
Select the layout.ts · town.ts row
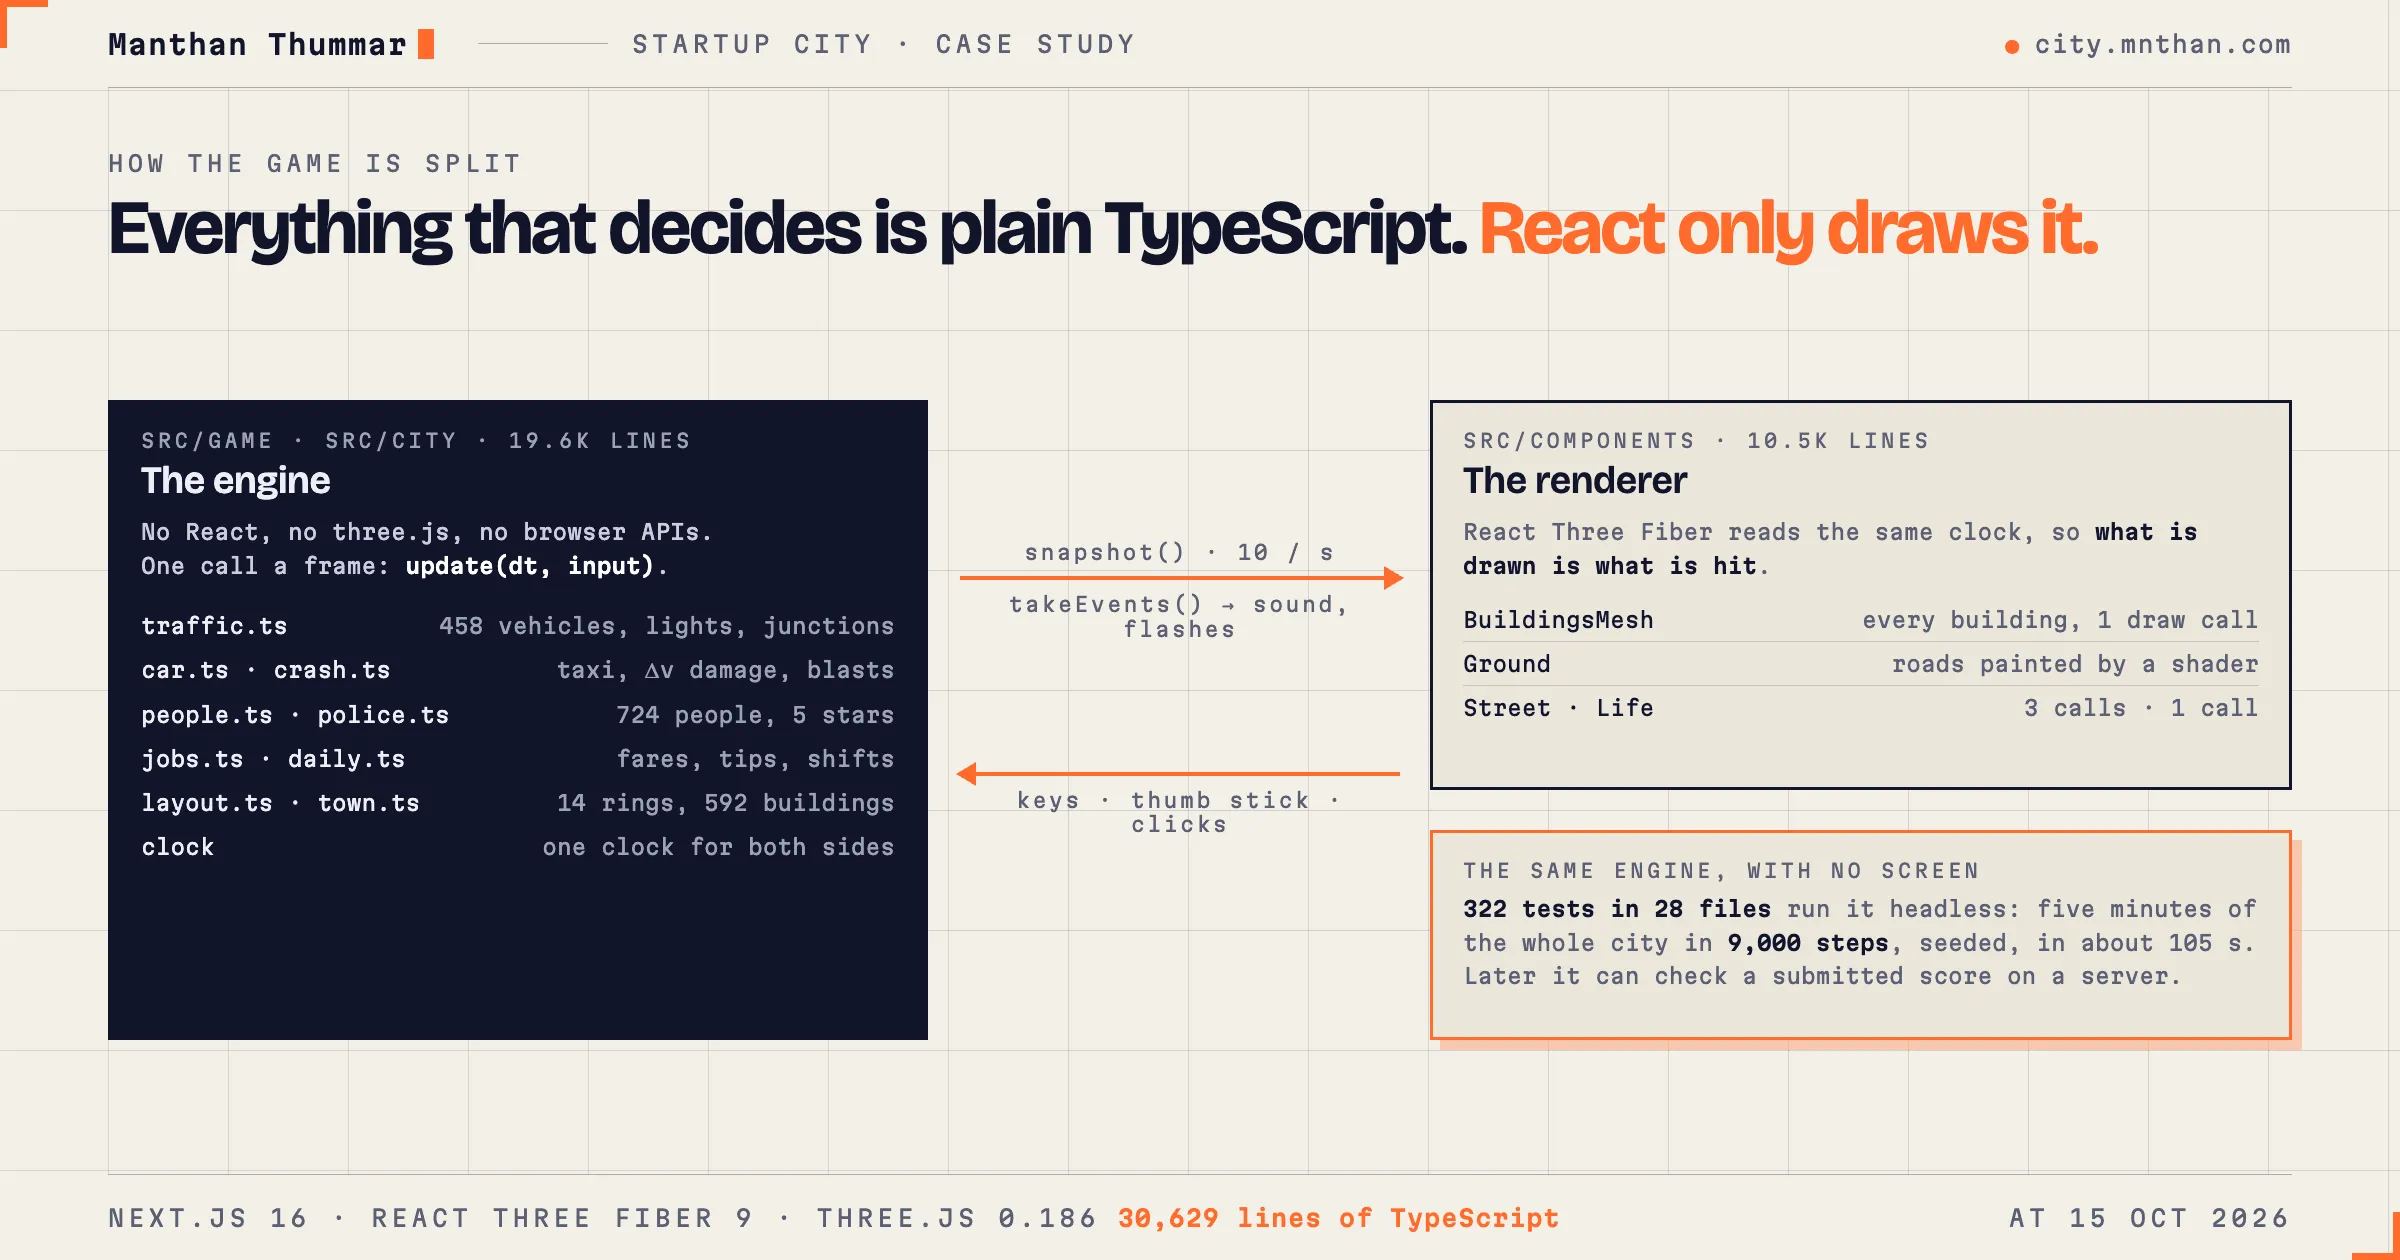518,803
